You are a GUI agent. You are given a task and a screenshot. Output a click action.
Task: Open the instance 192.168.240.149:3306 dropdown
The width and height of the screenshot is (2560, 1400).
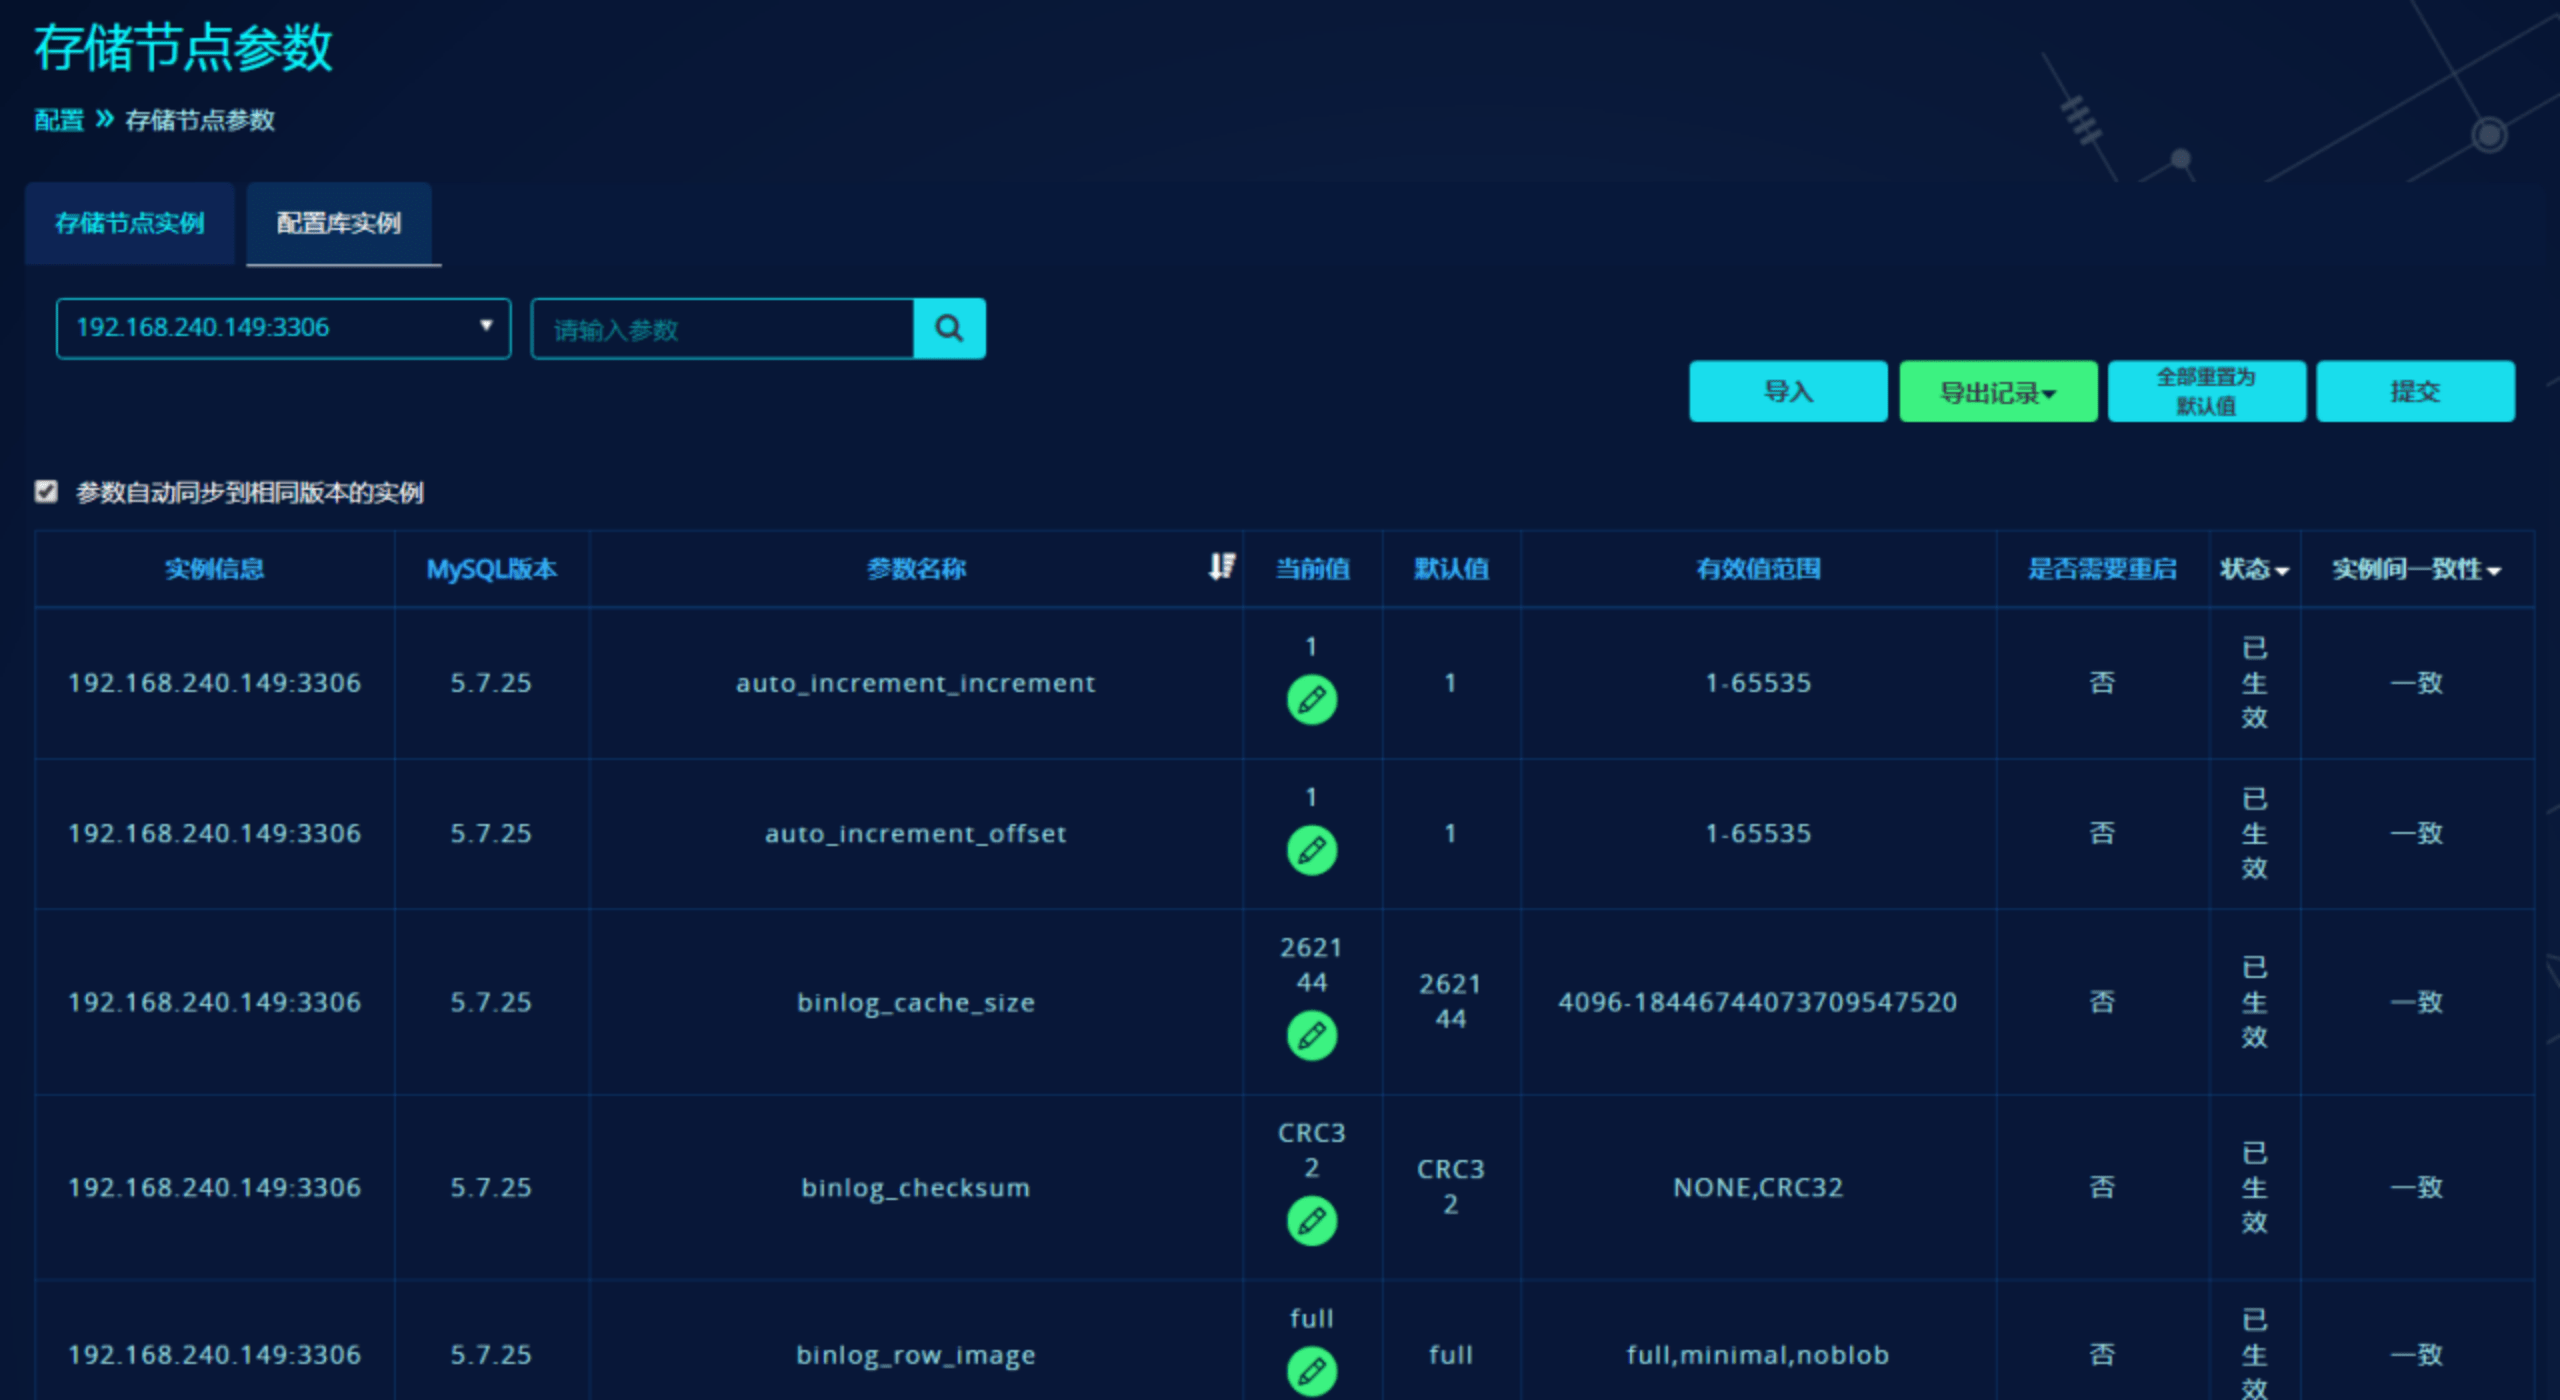click(283, 328)
